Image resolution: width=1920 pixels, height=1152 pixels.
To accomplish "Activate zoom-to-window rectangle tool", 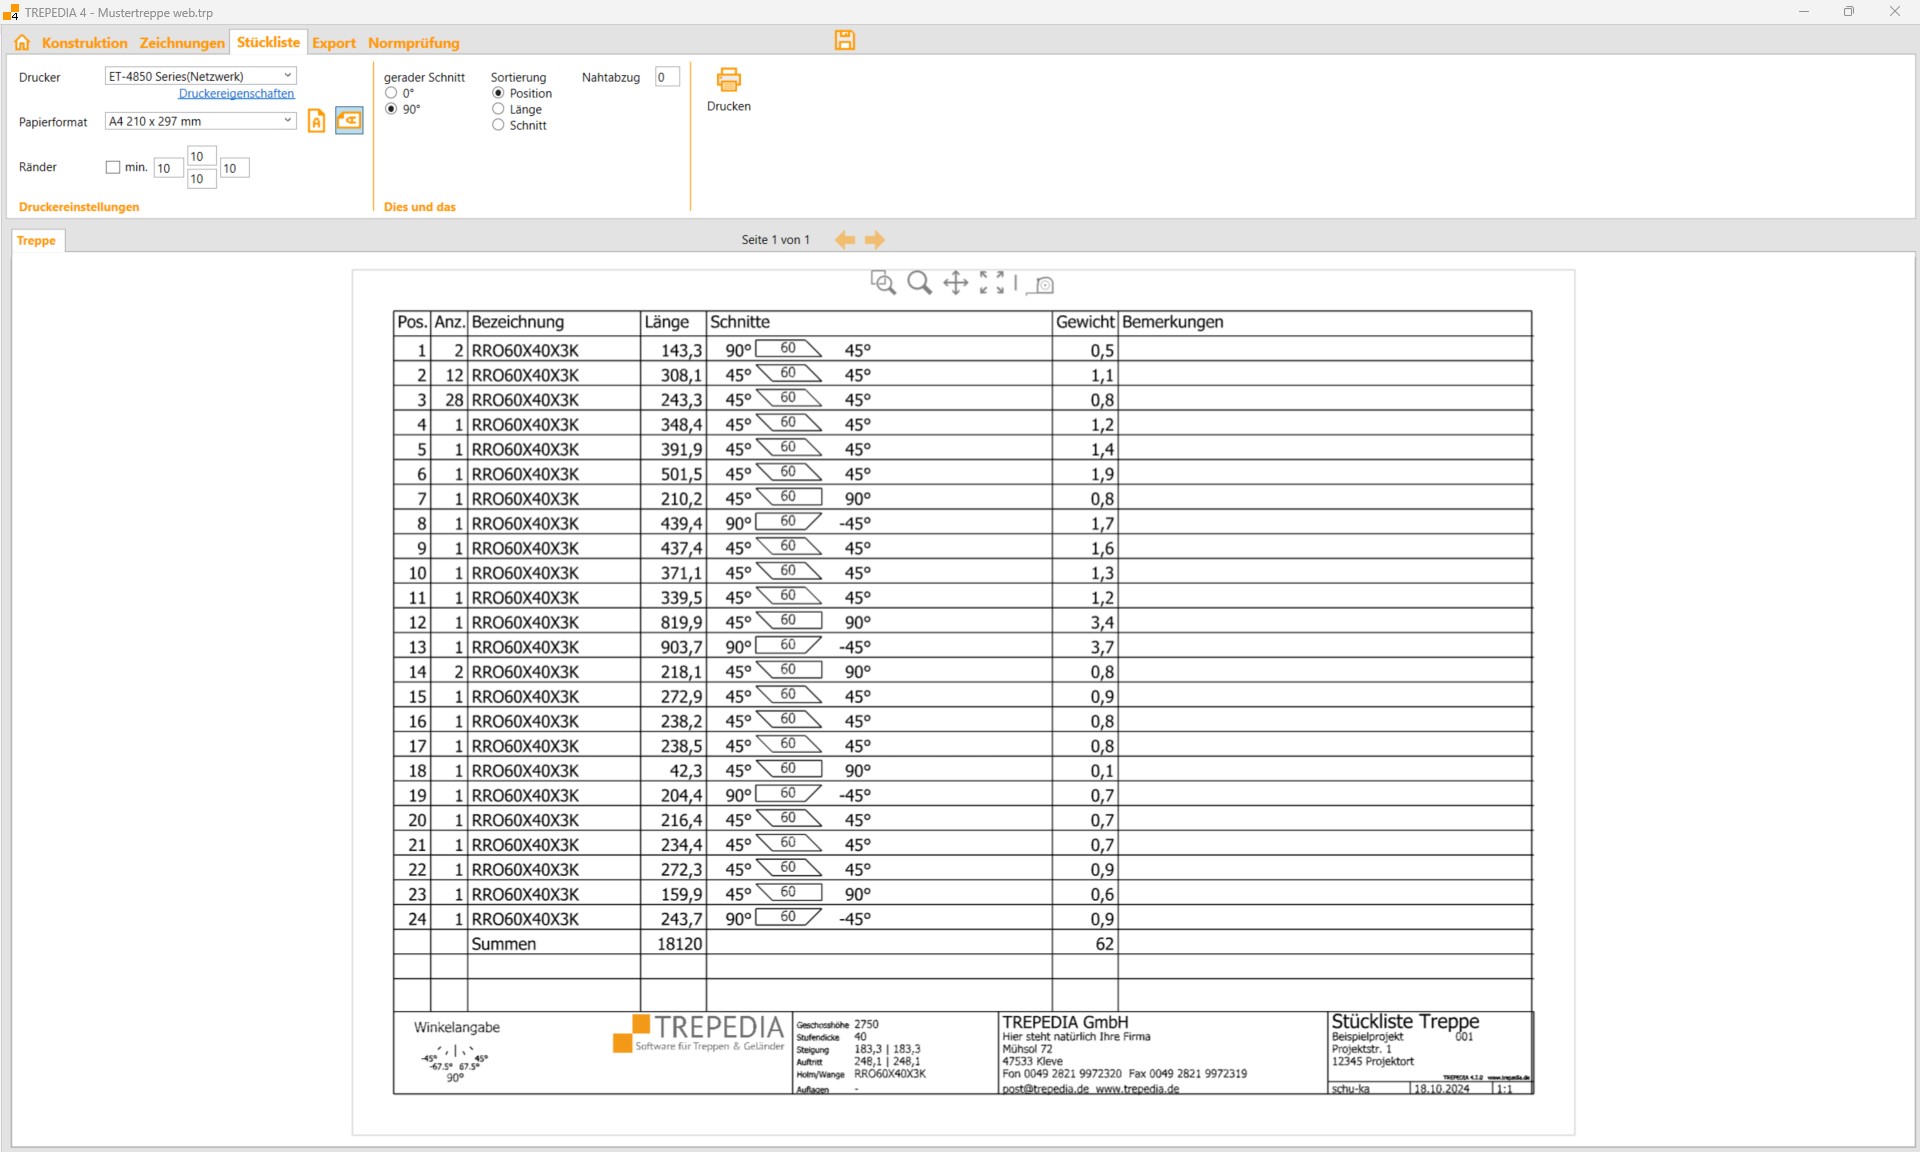I will click(882, 283).
